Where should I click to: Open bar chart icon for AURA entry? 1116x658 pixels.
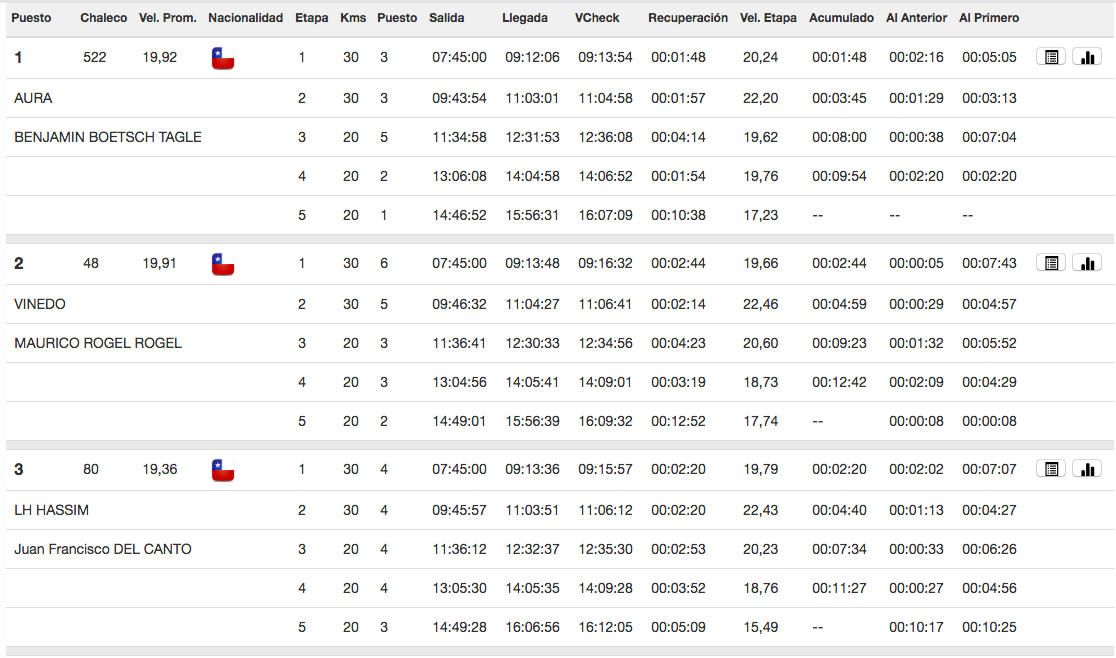pyautogui.click(x=1088, y=57)
